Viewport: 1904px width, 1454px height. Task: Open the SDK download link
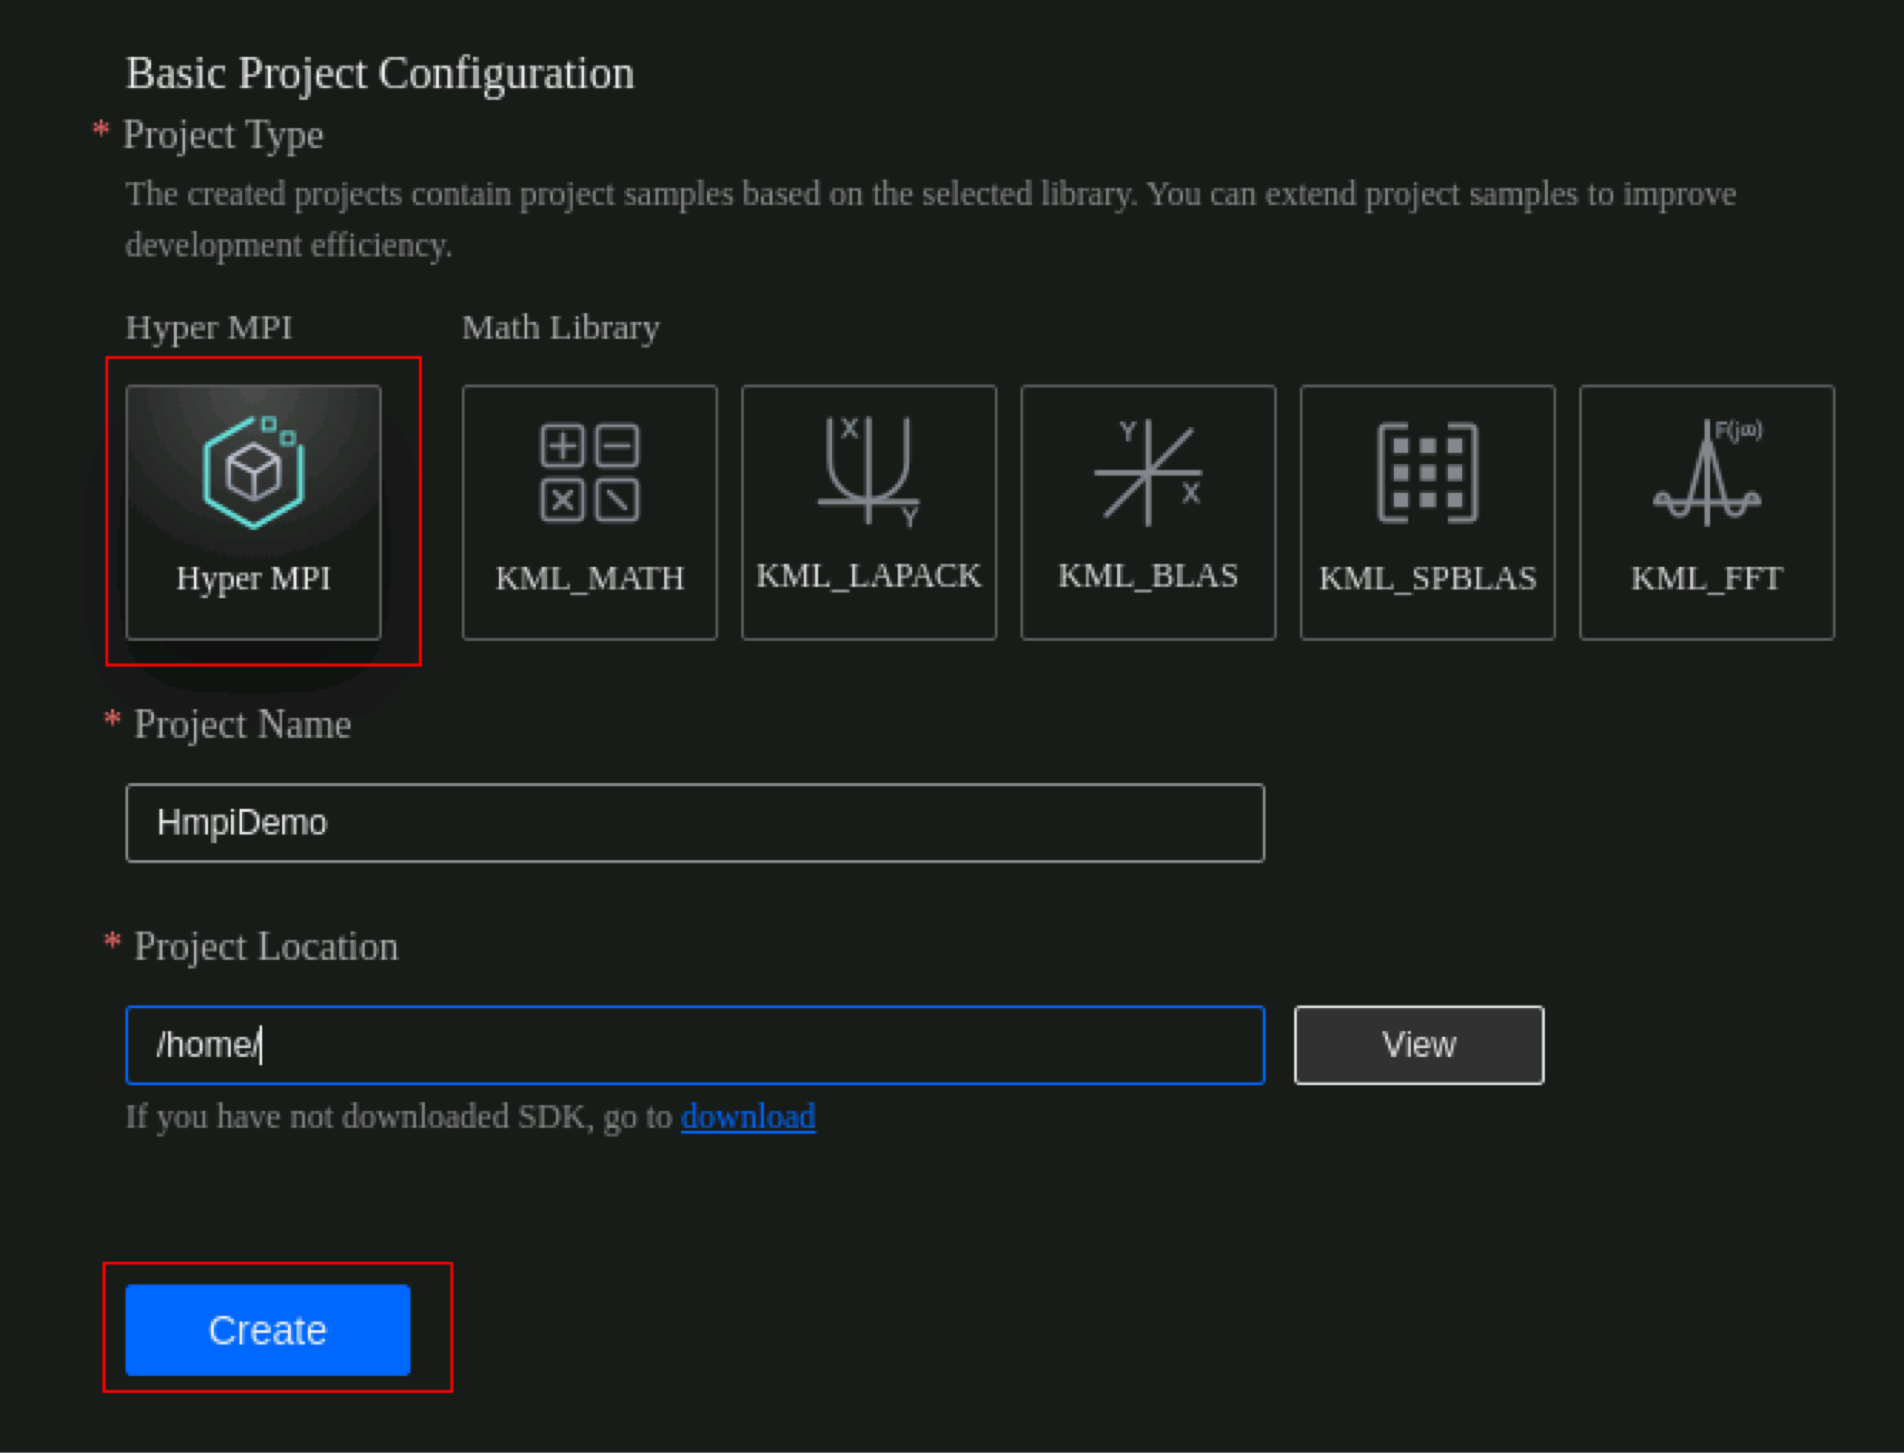(x=748, y=1116)
